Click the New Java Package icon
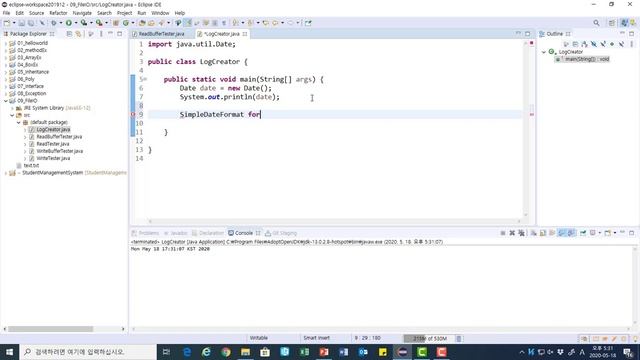The height and width of the screenshot is (360, 640). coord(116,23)
